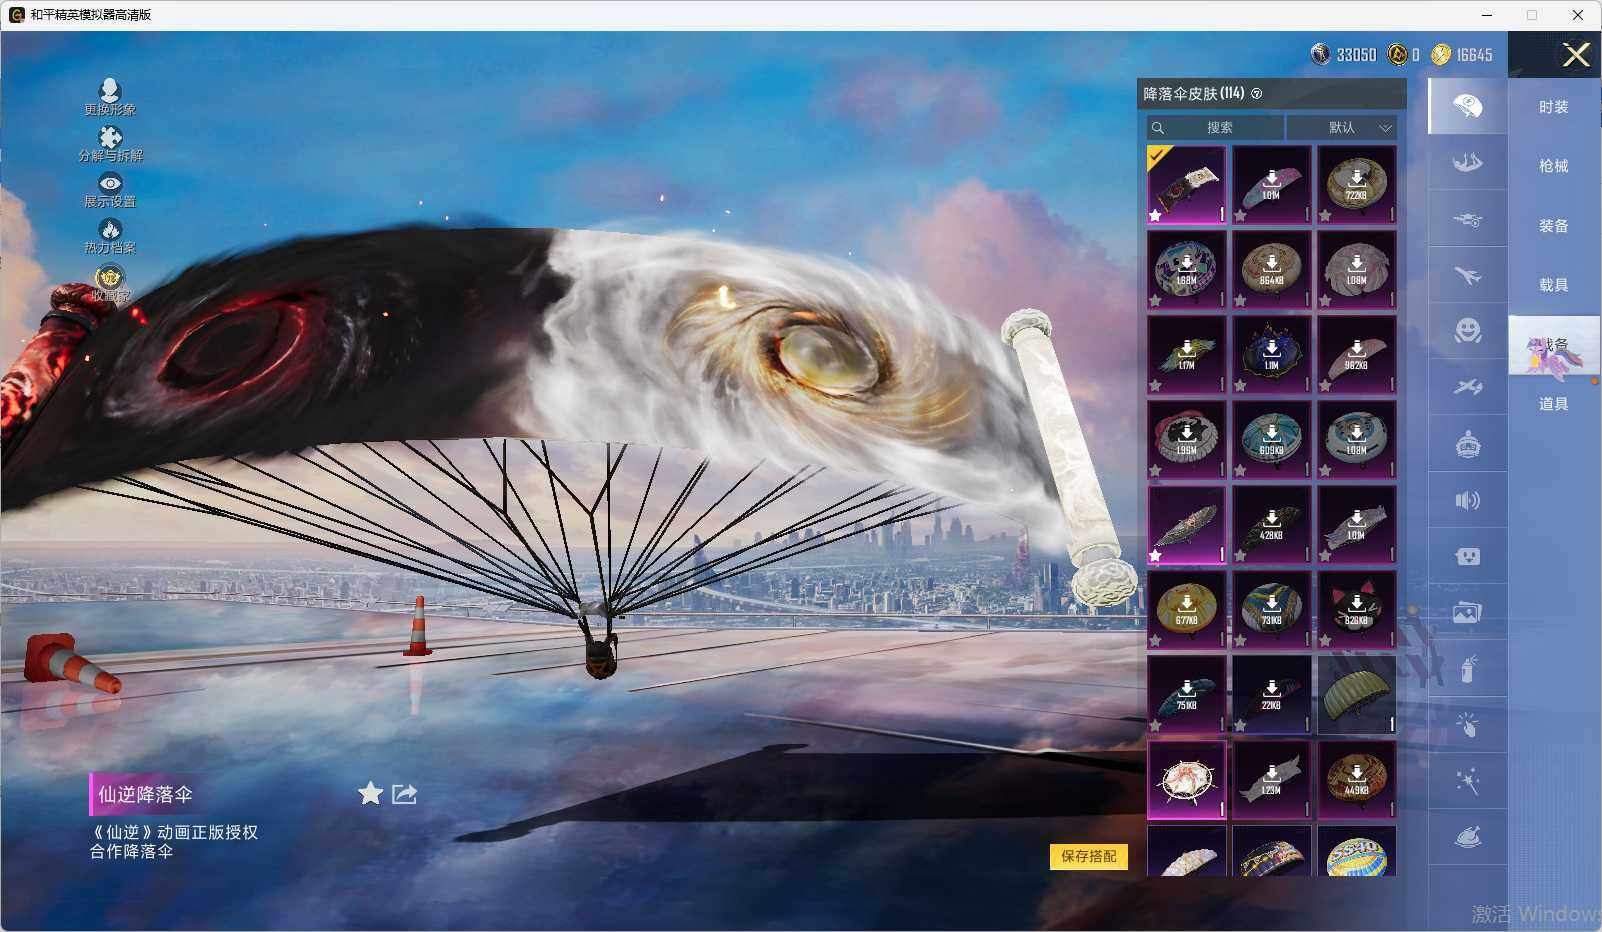1602x932 pixels.
Task: Select the hand tap gesture category icon
Action: pos(1468,725)
